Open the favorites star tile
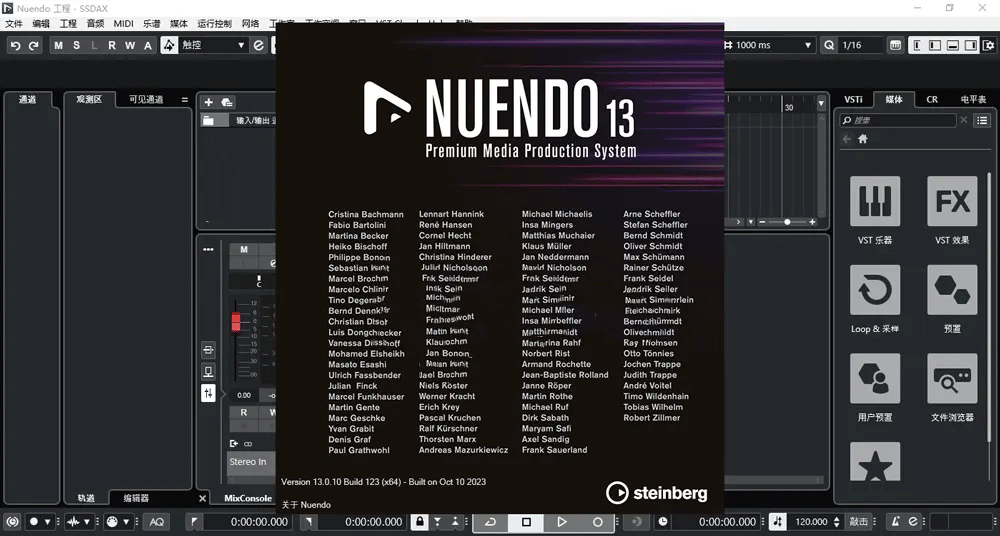Screen dimensions: 1000x536 (875, 462)
